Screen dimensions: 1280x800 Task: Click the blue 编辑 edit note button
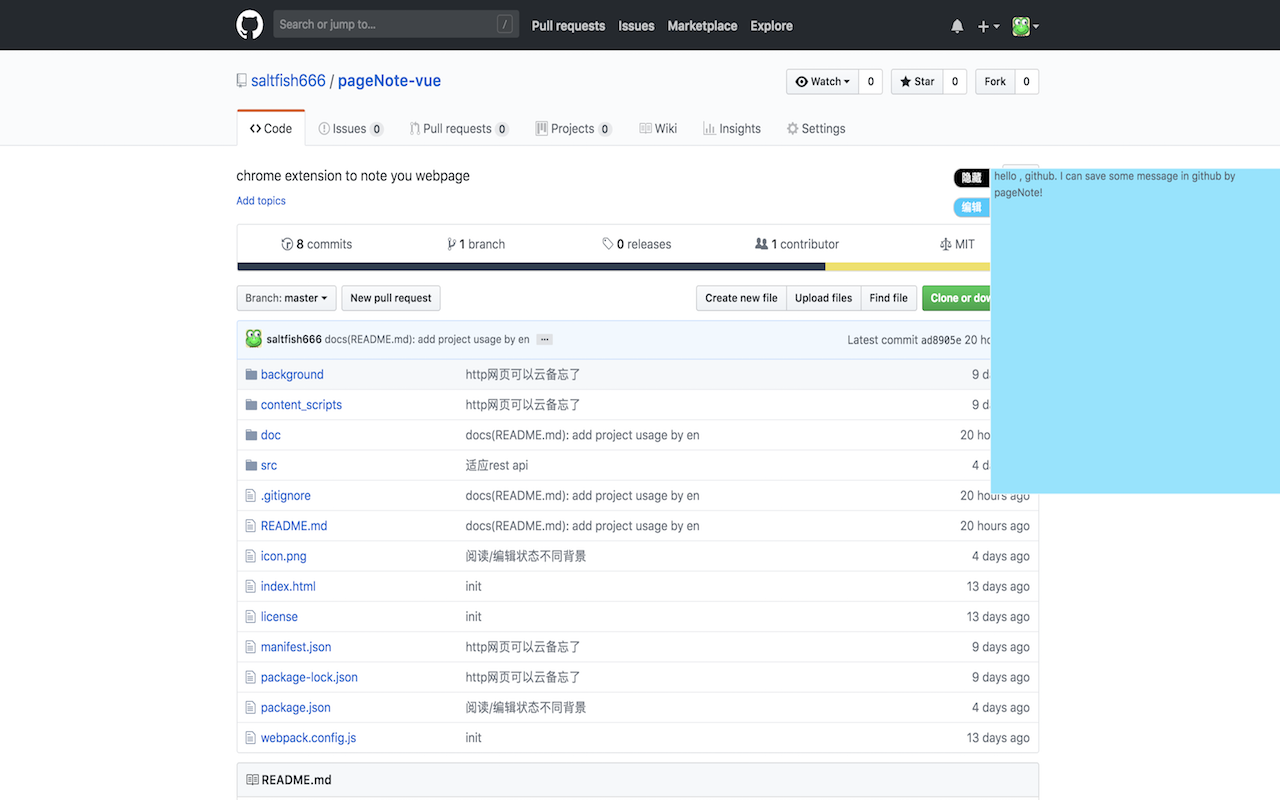coord(971,207)
